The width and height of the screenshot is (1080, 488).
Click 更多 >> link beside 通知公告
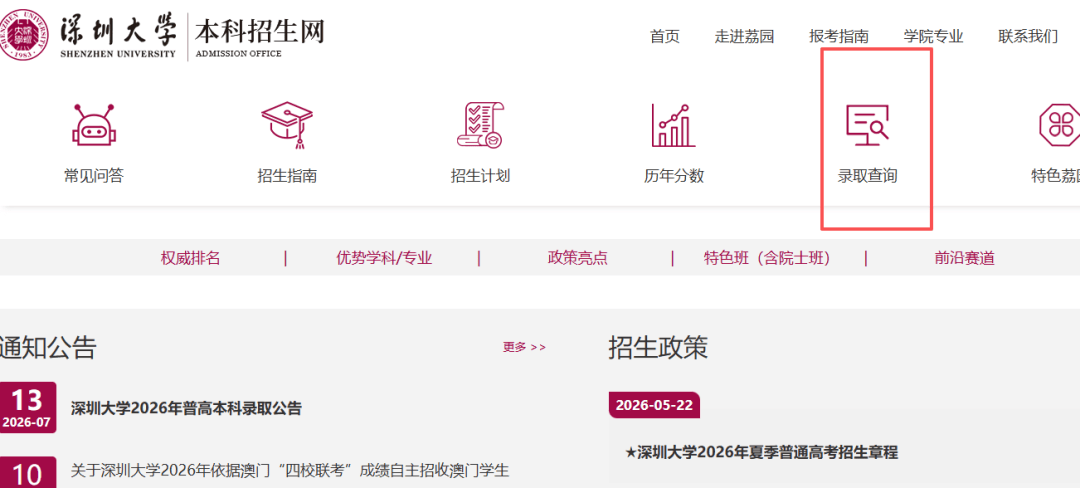524,347
